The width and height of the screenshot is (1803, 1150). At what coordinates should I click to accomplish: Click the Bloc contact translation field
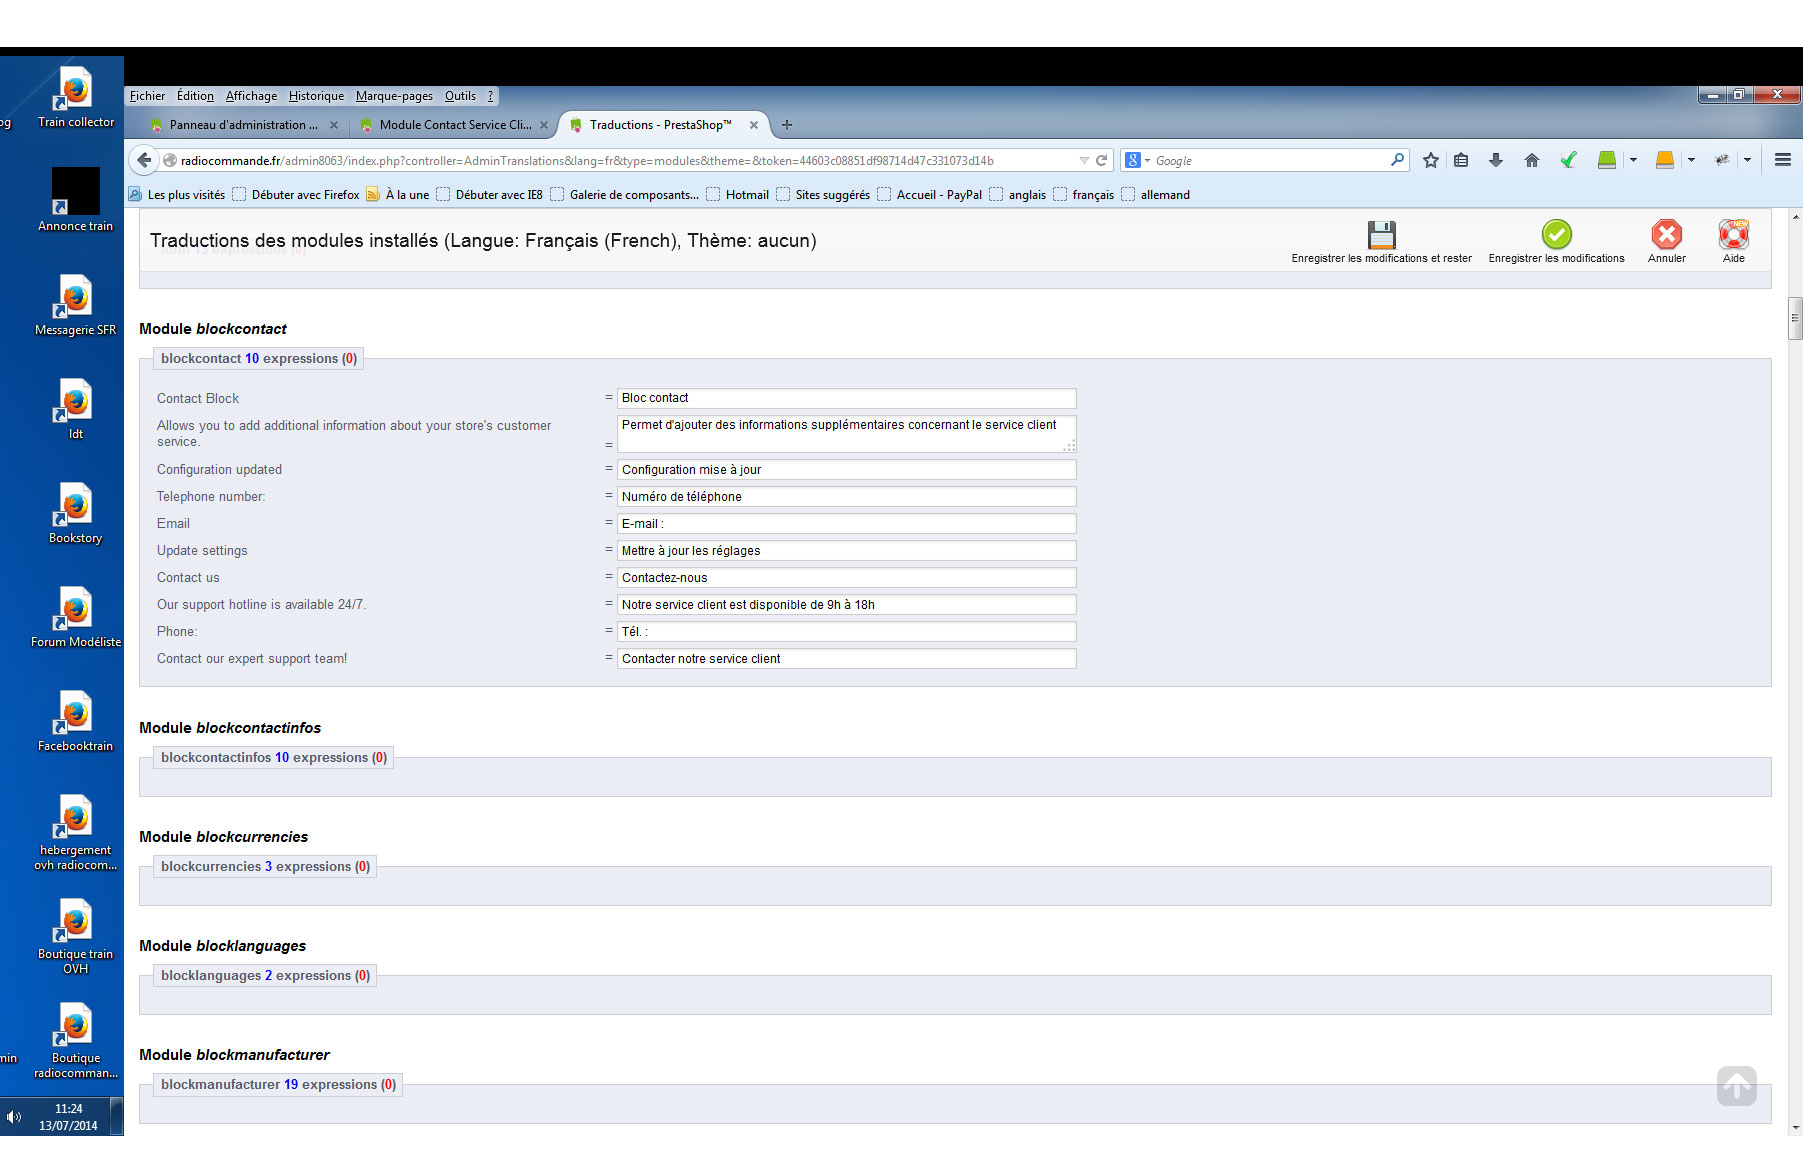[x=846, y=398]
